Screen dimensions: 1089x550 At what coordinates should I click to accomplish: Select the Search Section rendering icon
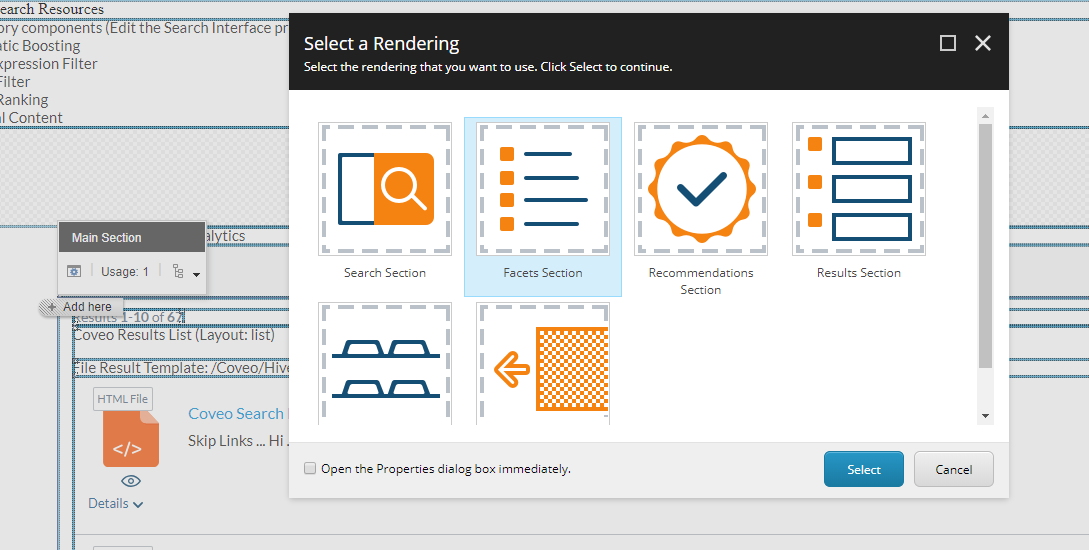click(x=385, y=189)
